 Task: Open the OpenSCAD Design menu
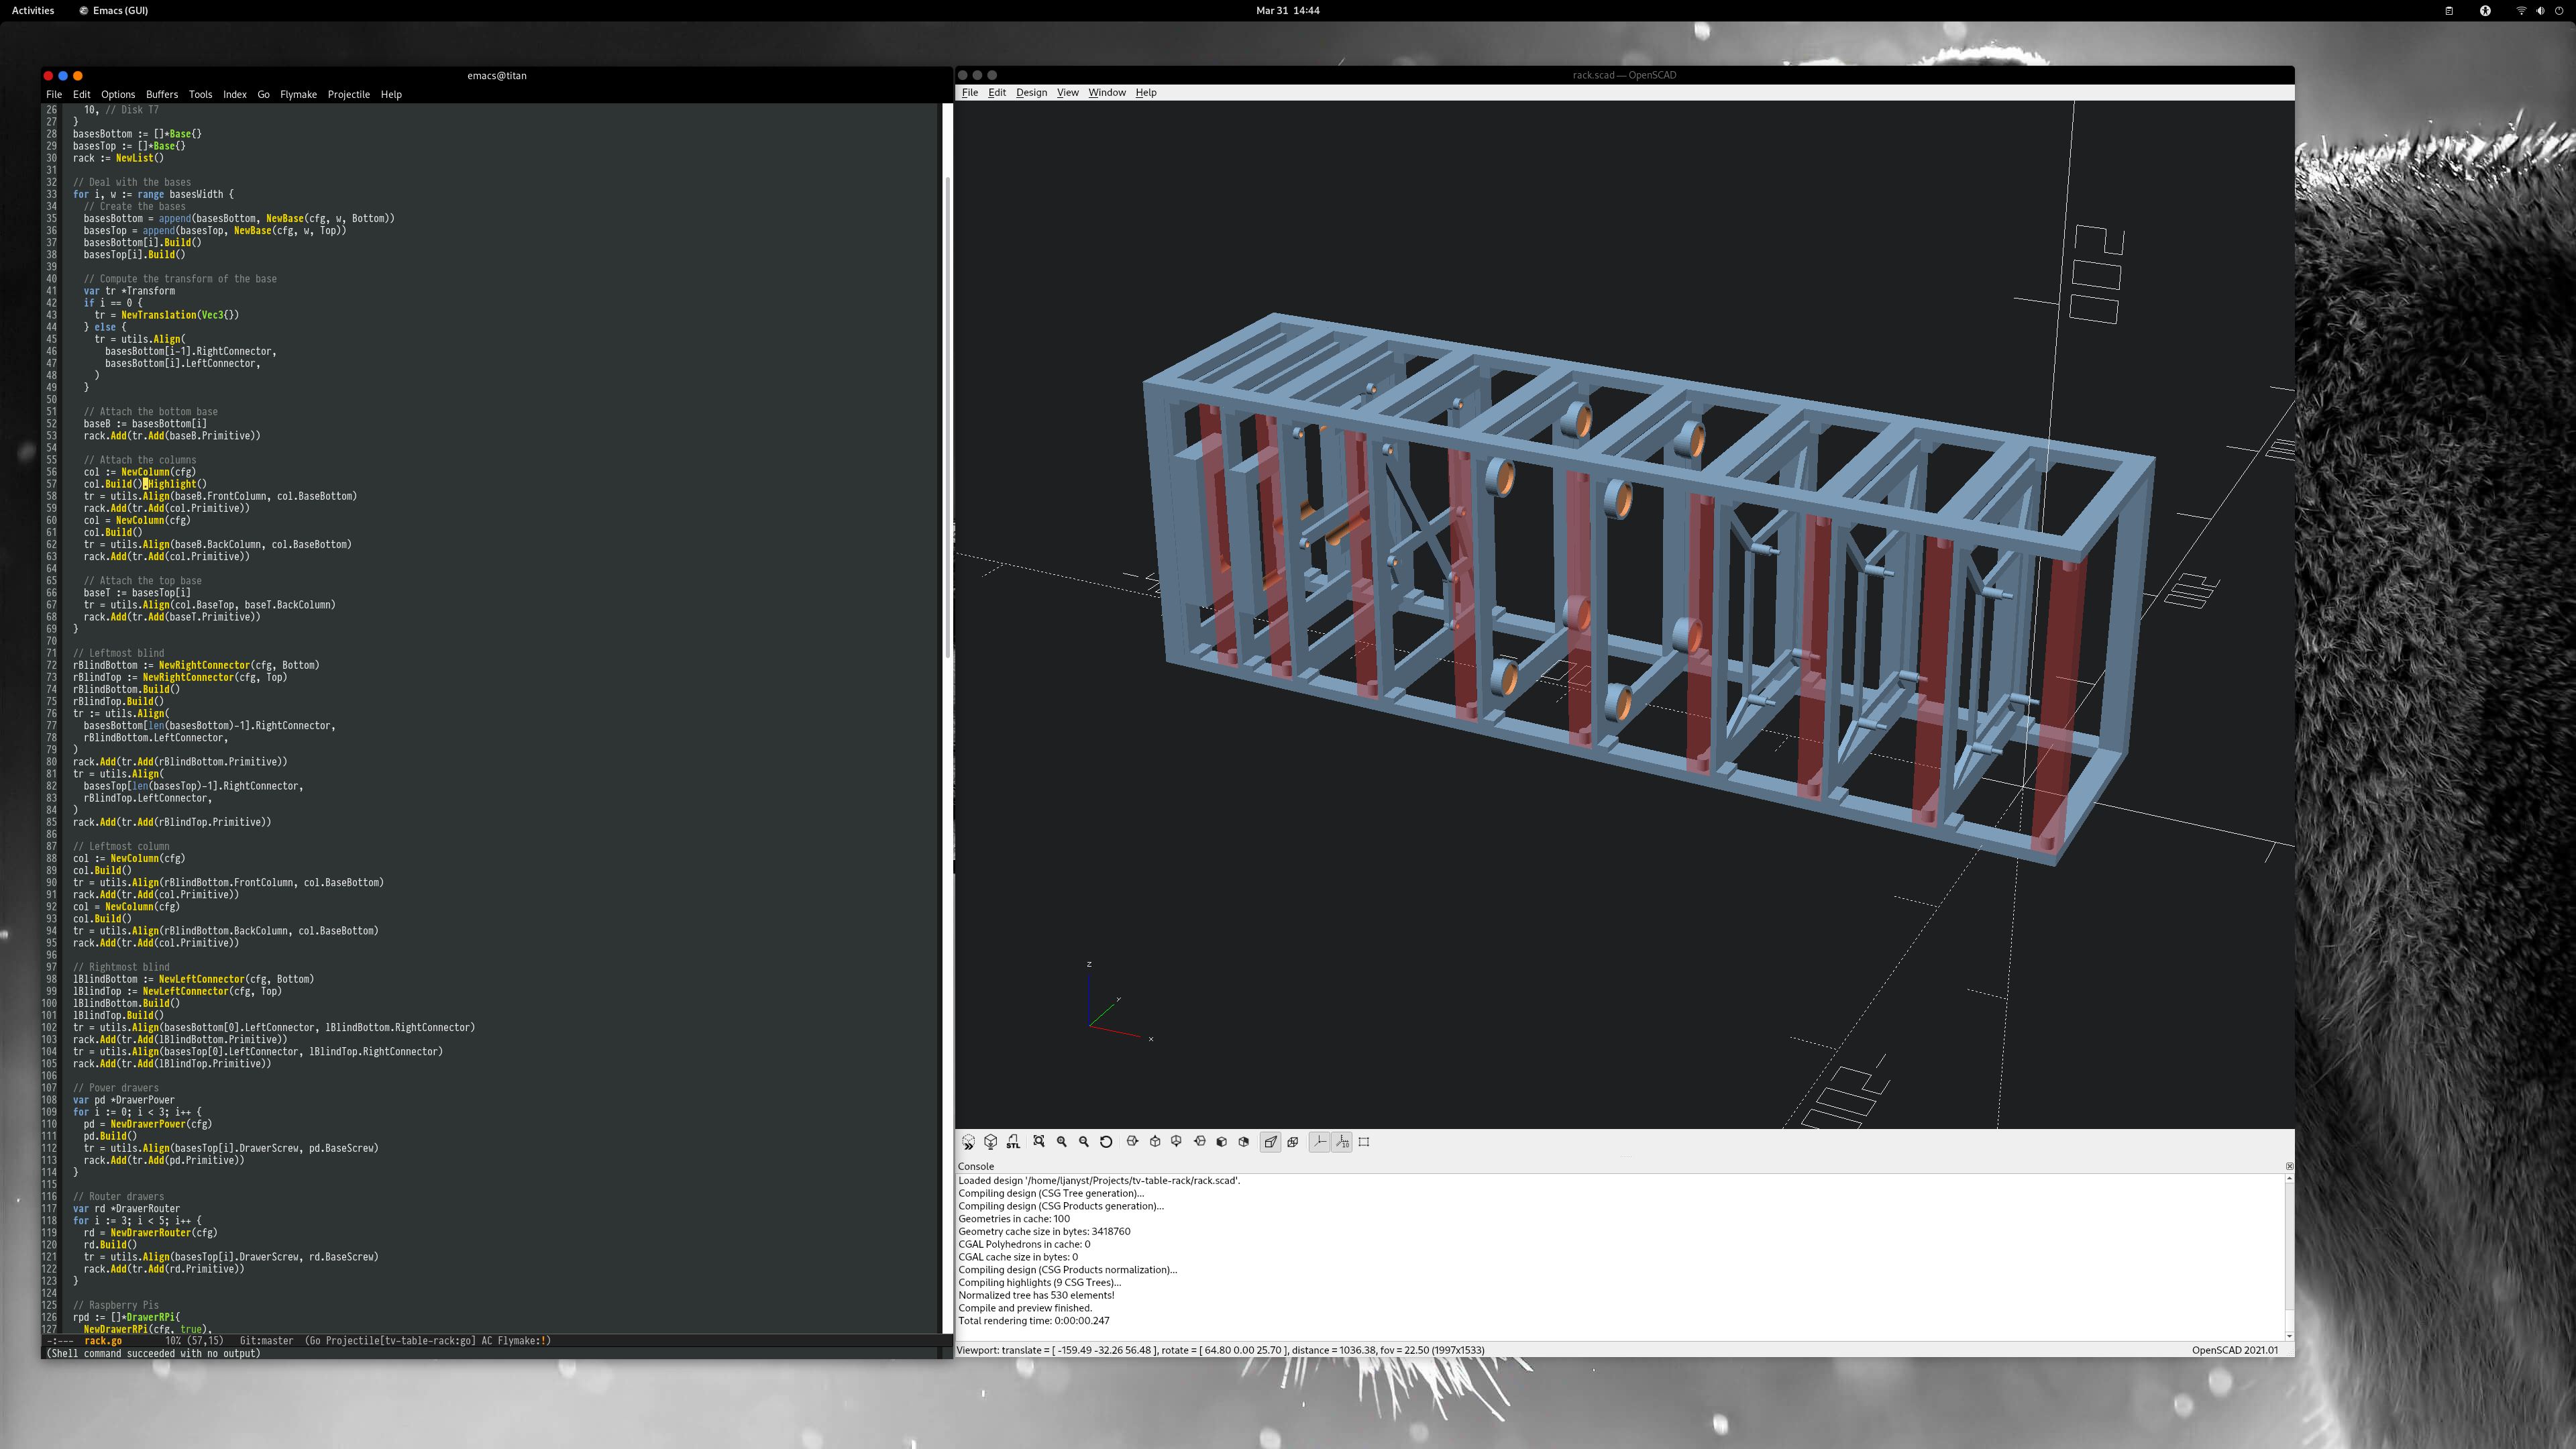(x=1031, y=92)
